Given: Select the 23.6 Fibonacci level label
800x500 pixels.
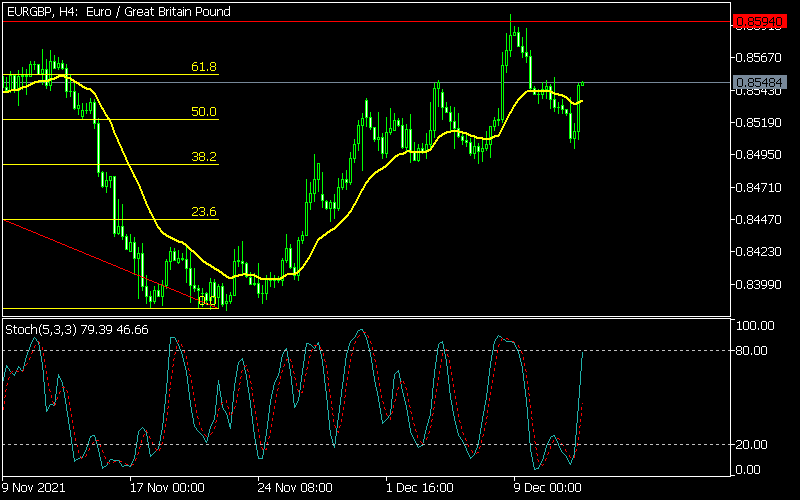Looking at the screenshot, I should (x=204, y=211).
